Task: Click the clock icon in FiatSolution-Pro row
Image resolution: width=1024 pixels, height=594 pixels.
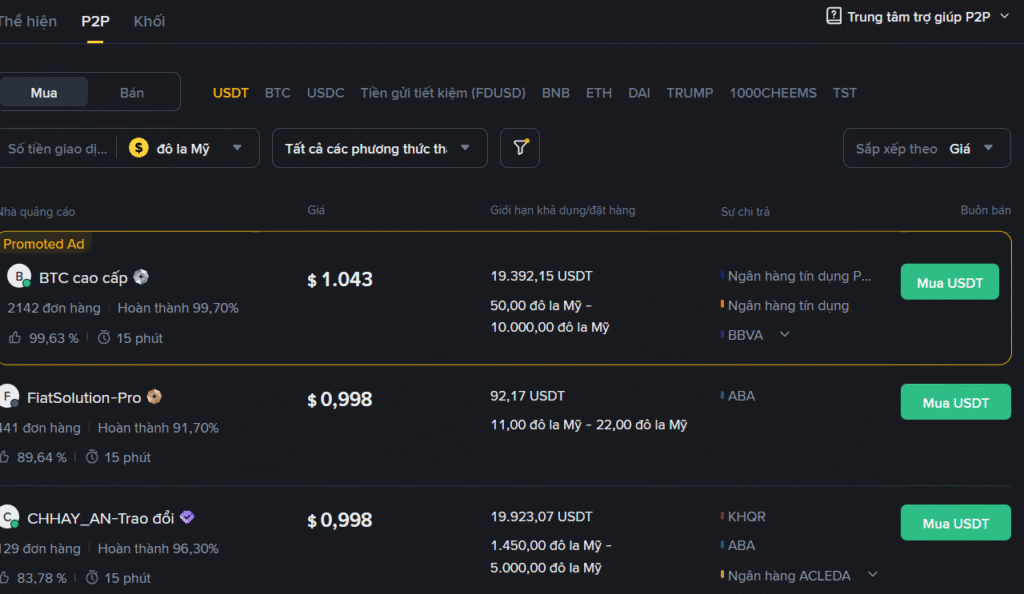Action: click(x=92, y=457)
